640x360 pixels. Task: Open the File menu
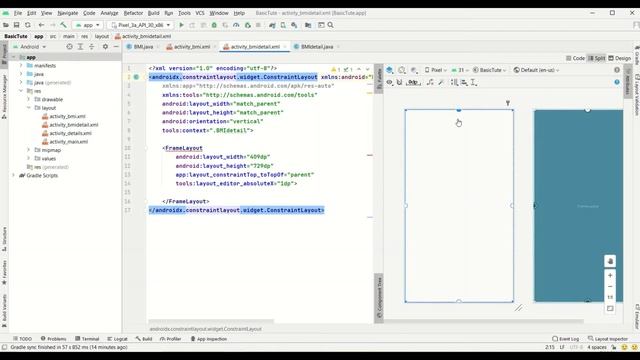point(18,13)
